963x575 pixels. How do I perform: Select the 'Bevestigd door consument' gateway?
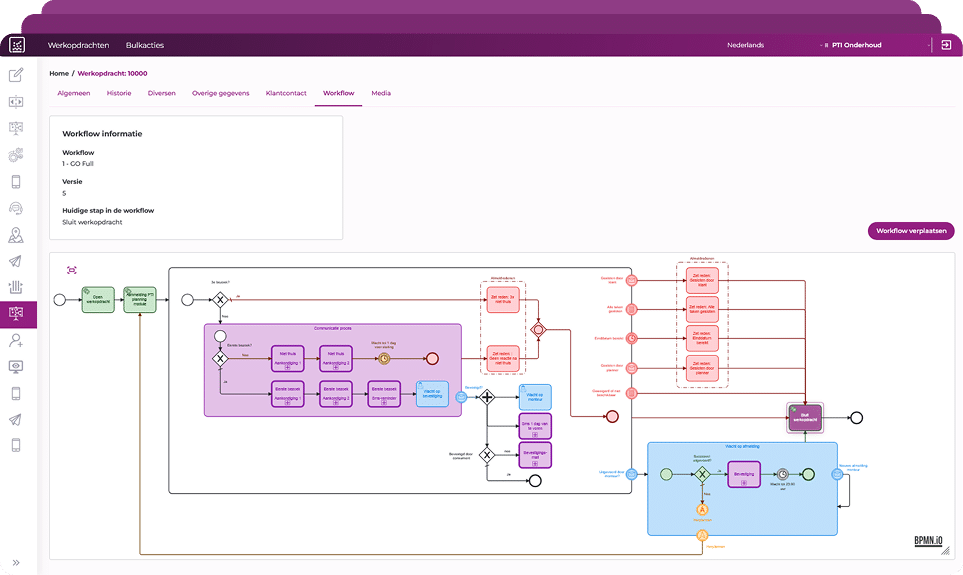pyautogui.click(x=487, y=455)
